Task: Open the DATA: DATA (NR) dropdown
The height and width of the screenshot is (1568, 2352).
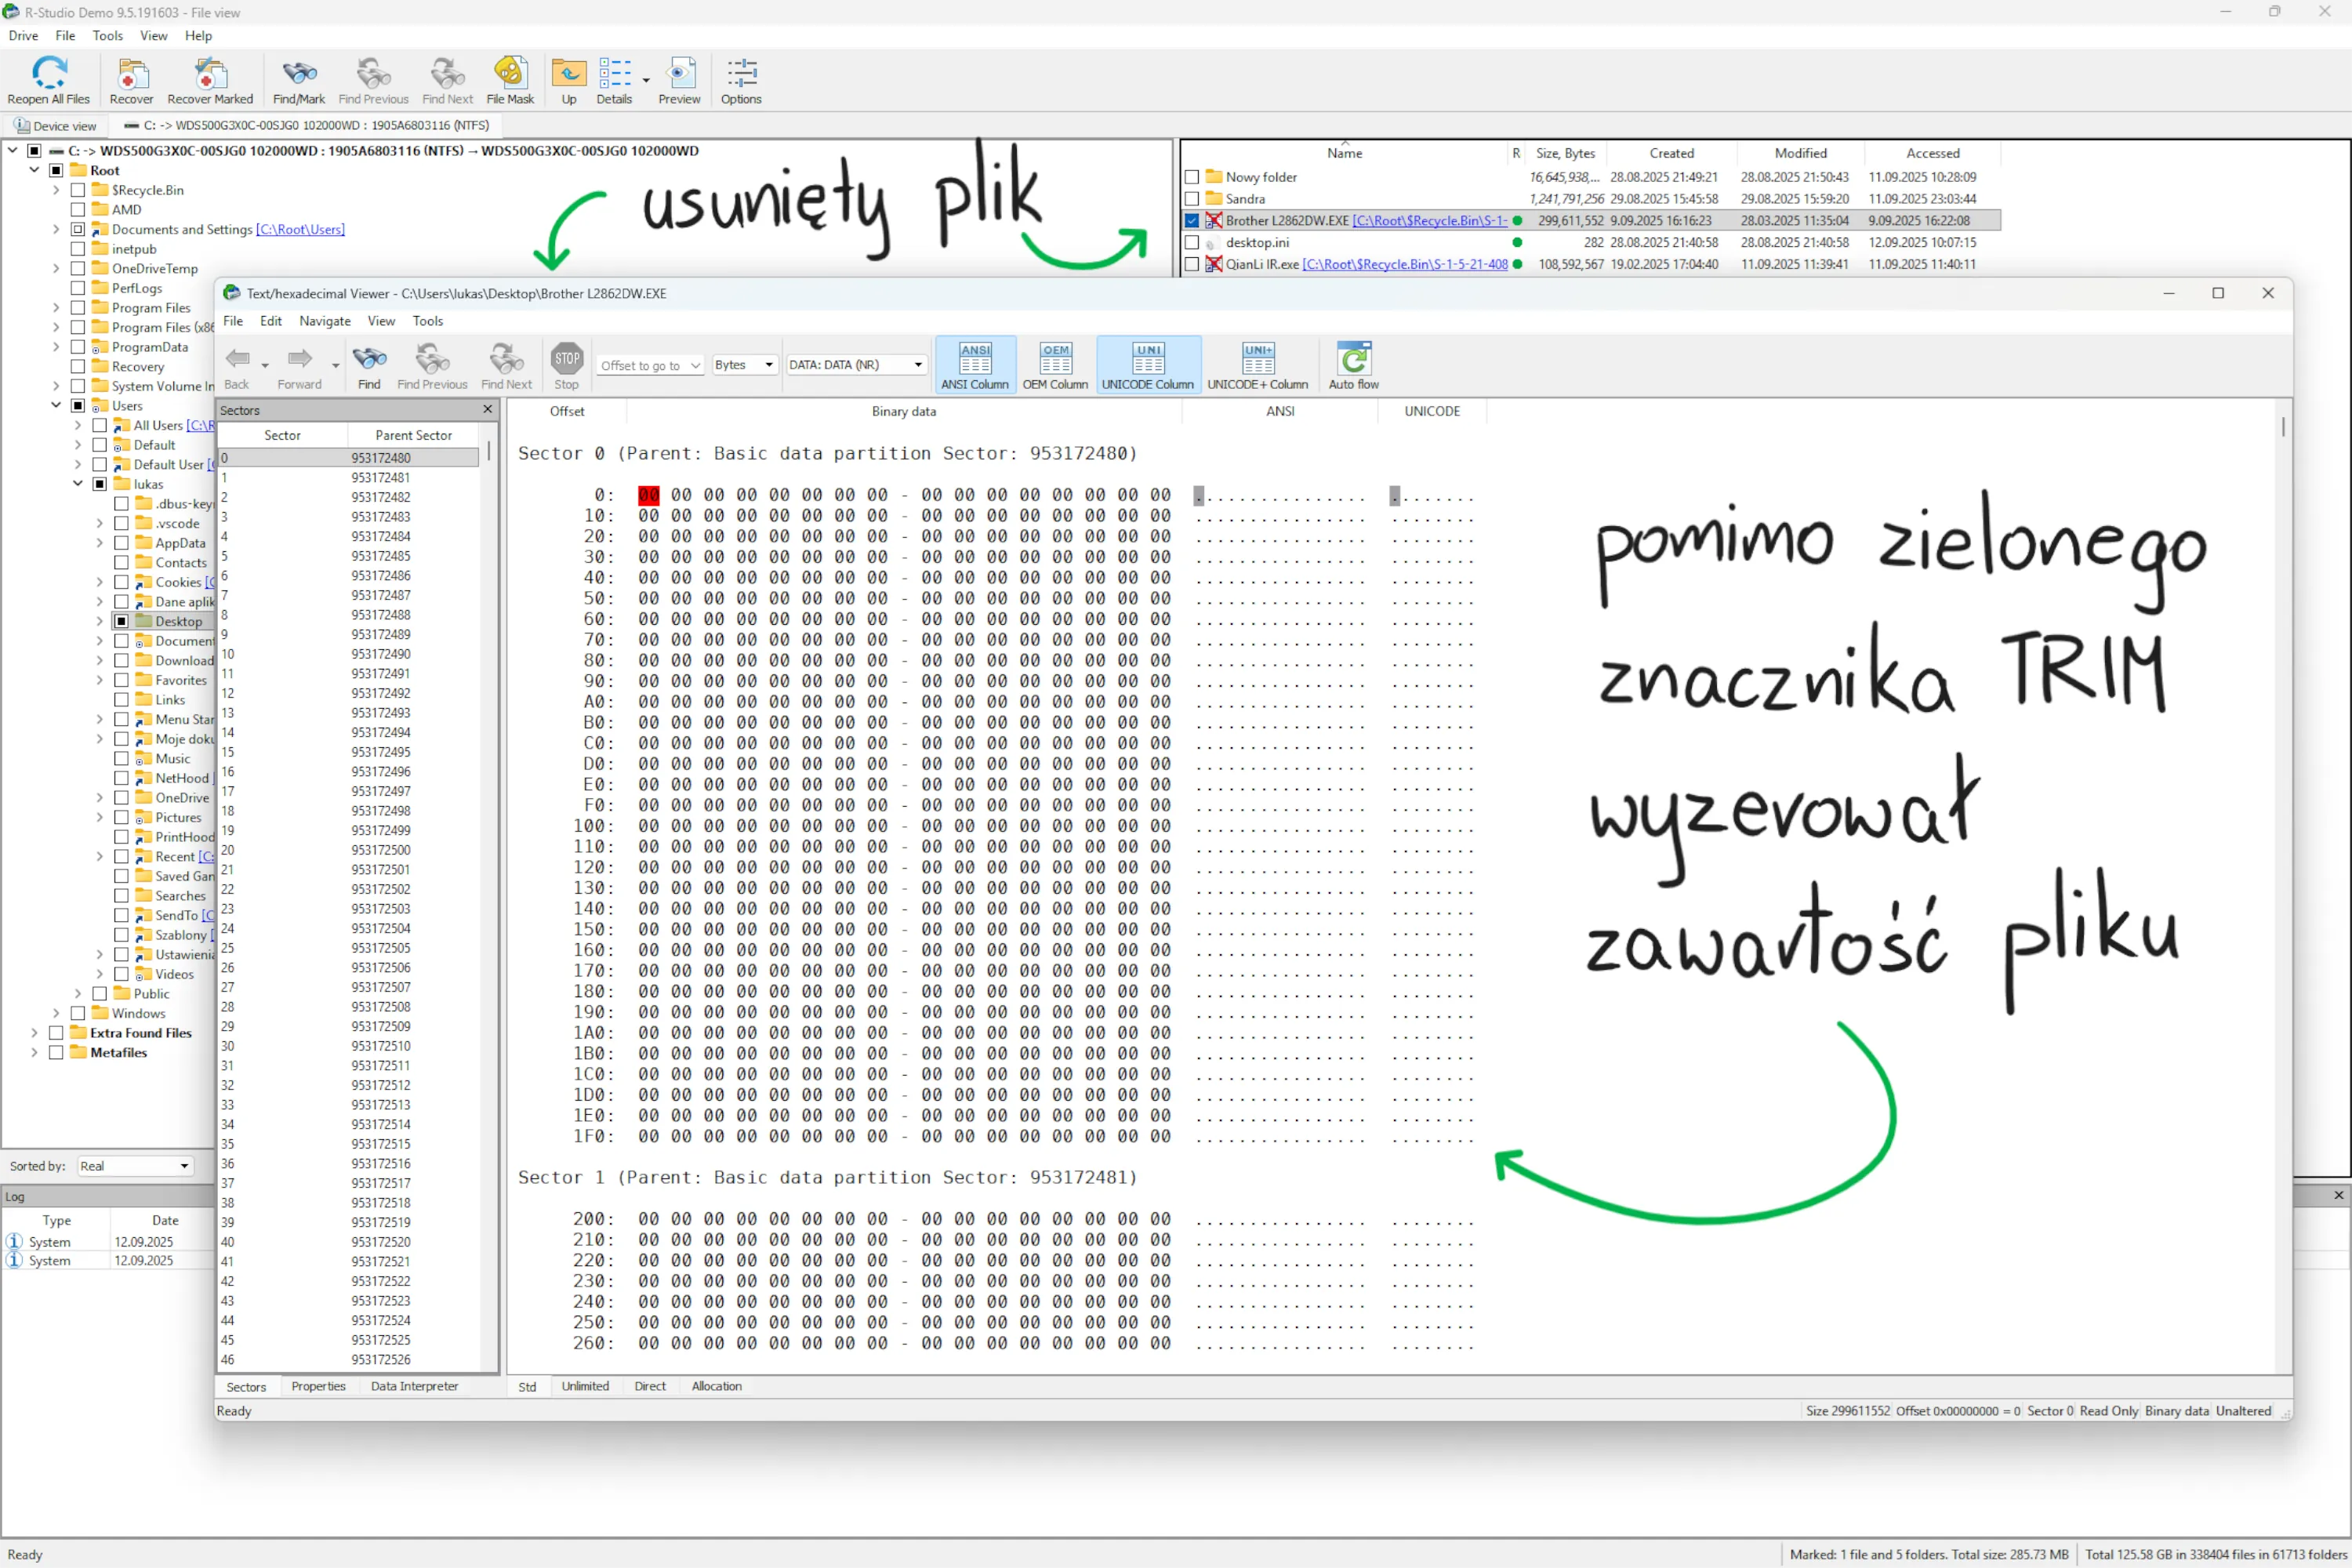Action: 856,365
